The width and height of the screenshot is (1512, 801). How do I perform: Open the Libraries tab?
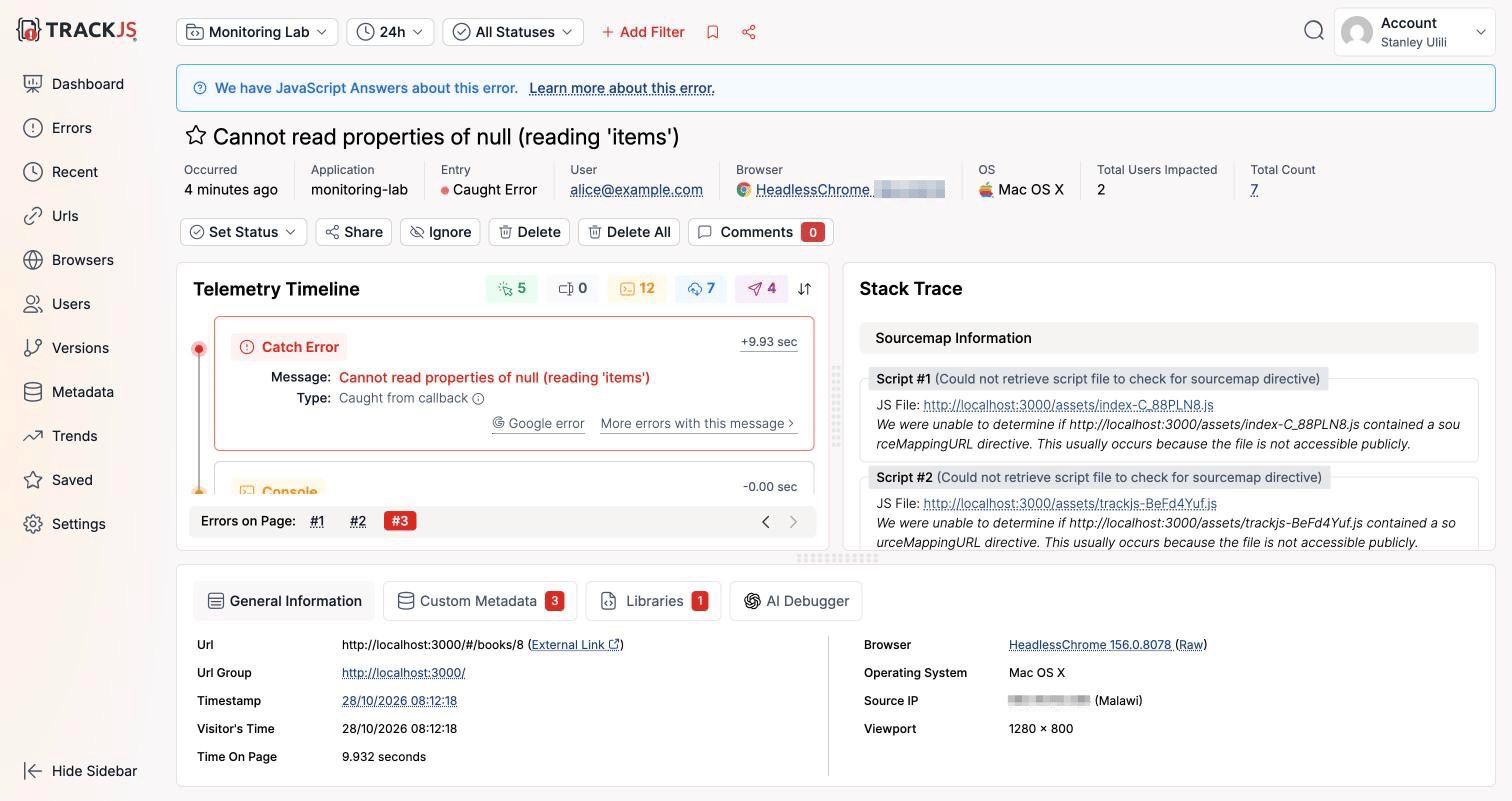653,601
